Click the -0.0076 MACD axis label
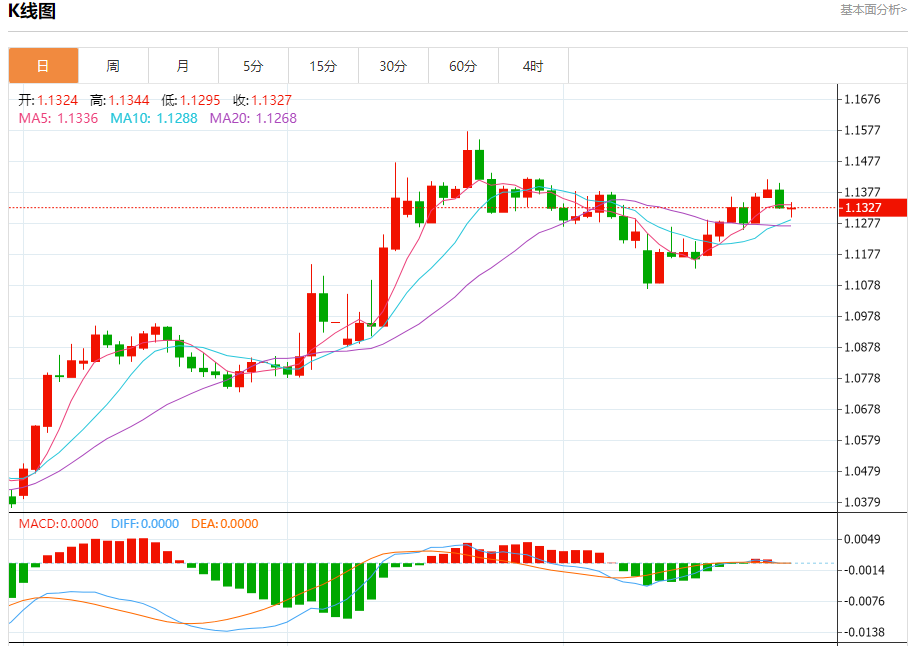The image size is (914, 646). pos(863,601)
